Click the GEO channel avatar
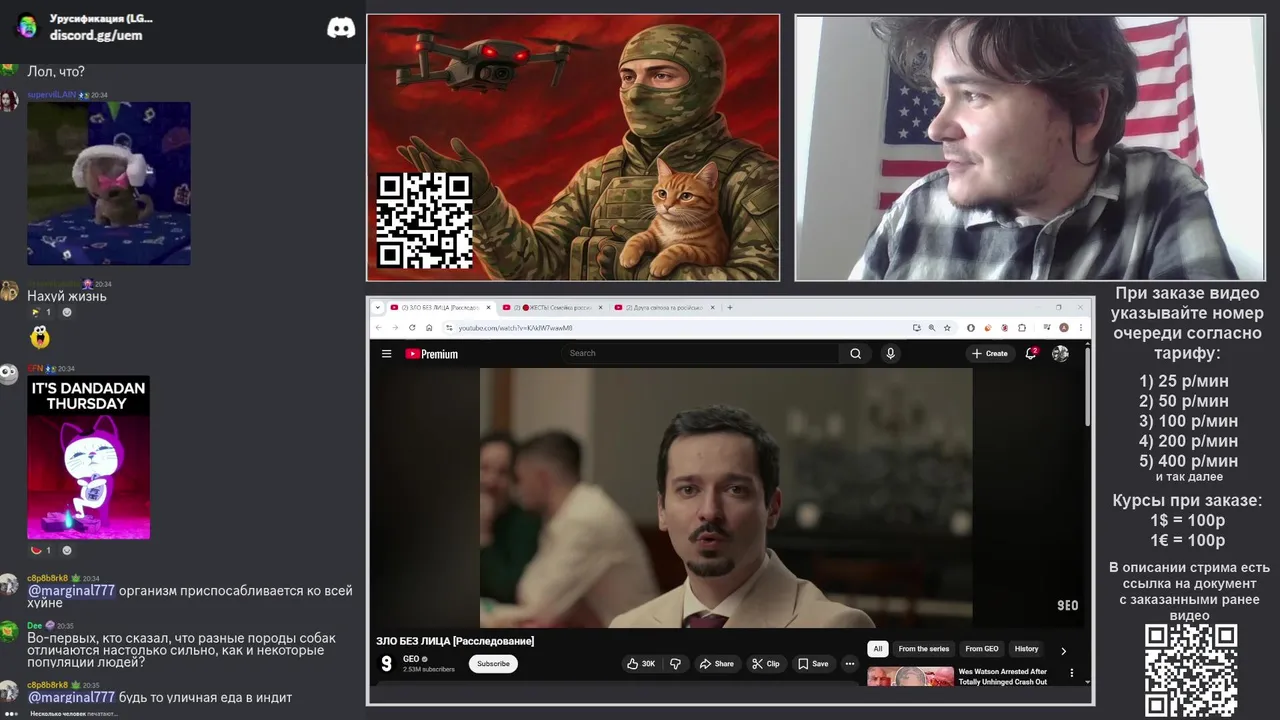Image resolution: width=1280 pixels, height=720 pixels. click(386, 663)
